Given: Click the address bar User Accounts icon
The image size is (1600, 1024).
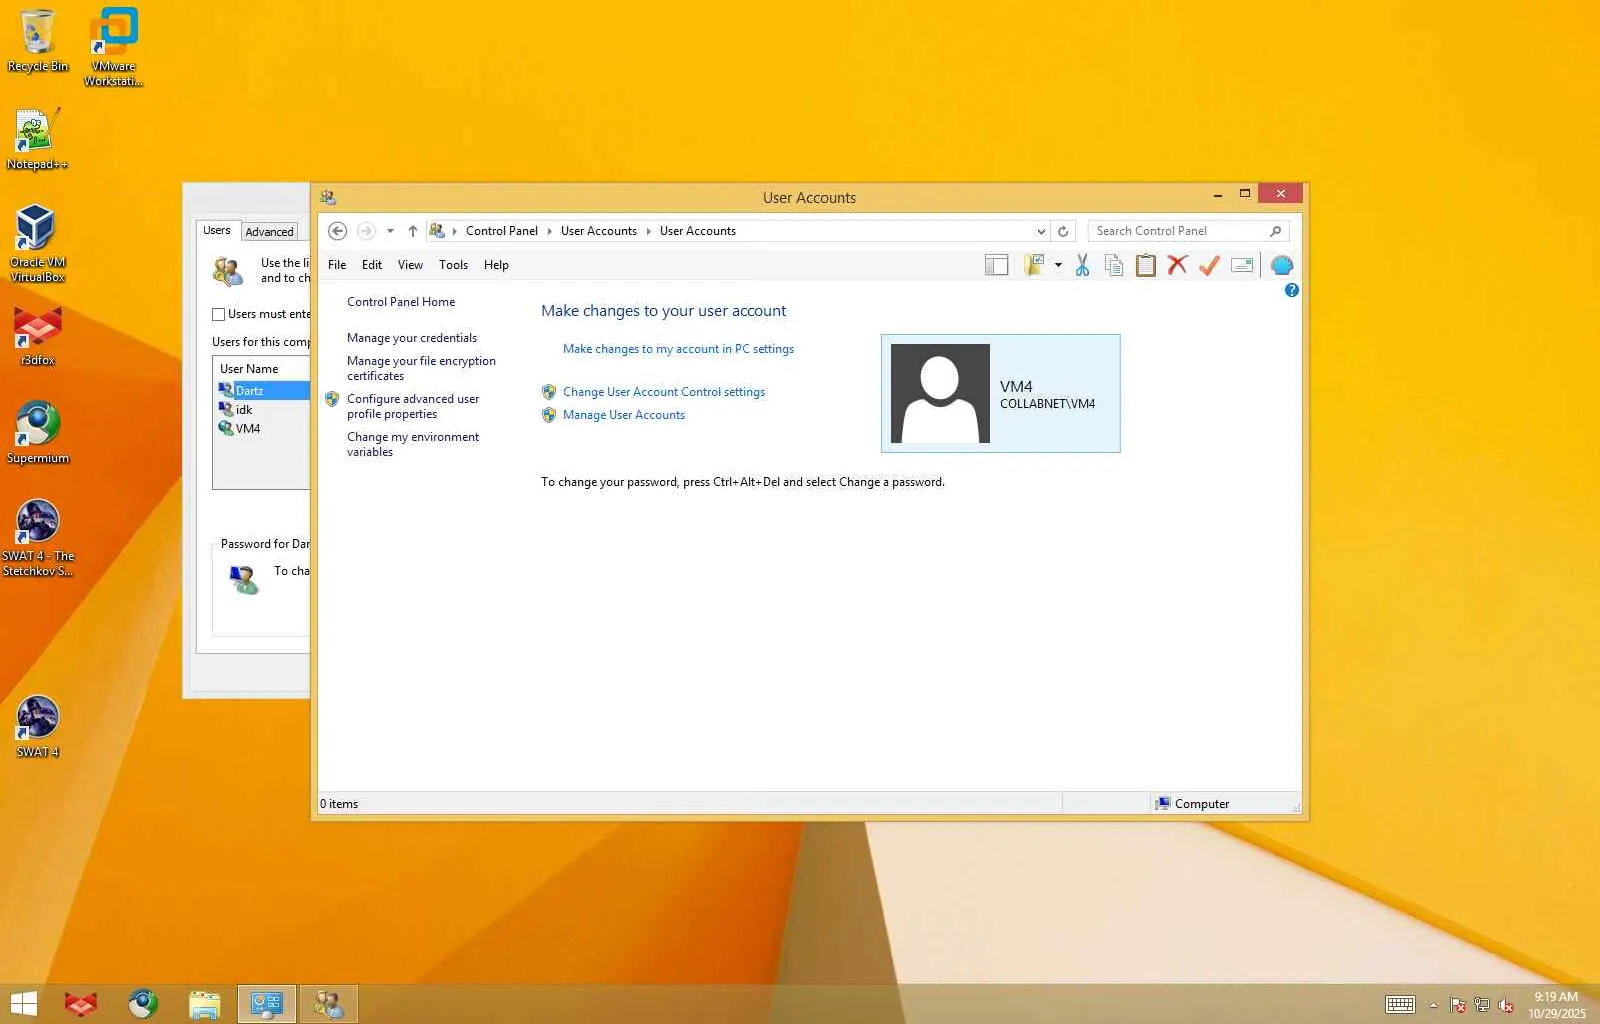Looking at the screenshot, I should coord(437,231).
